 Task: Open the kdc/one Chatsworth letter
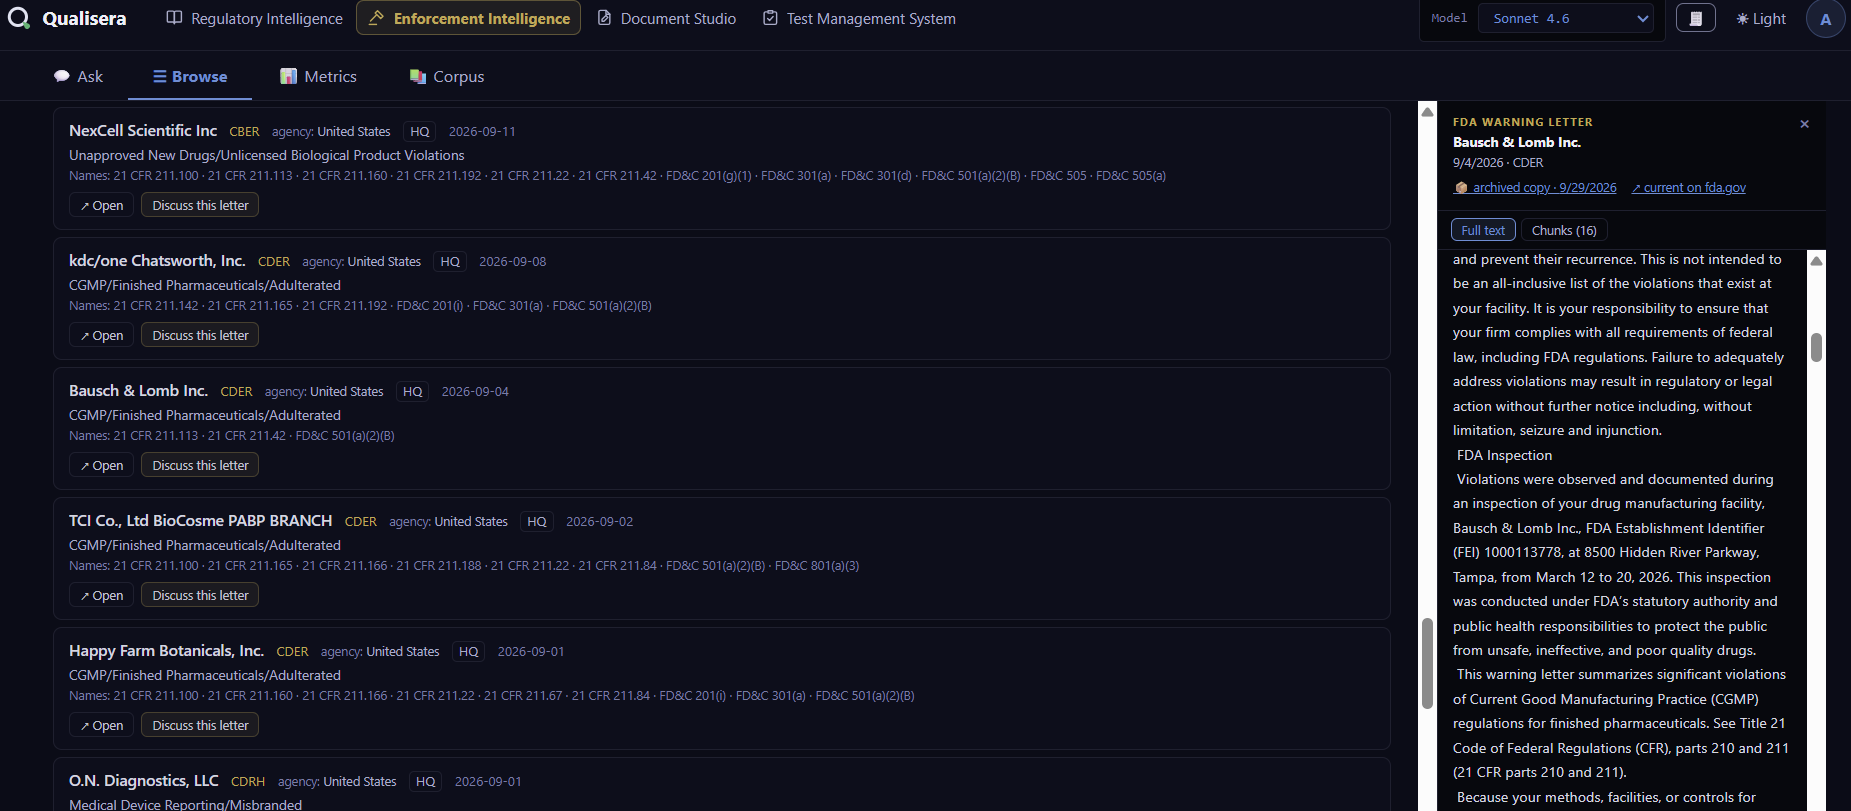pos(101,335)
